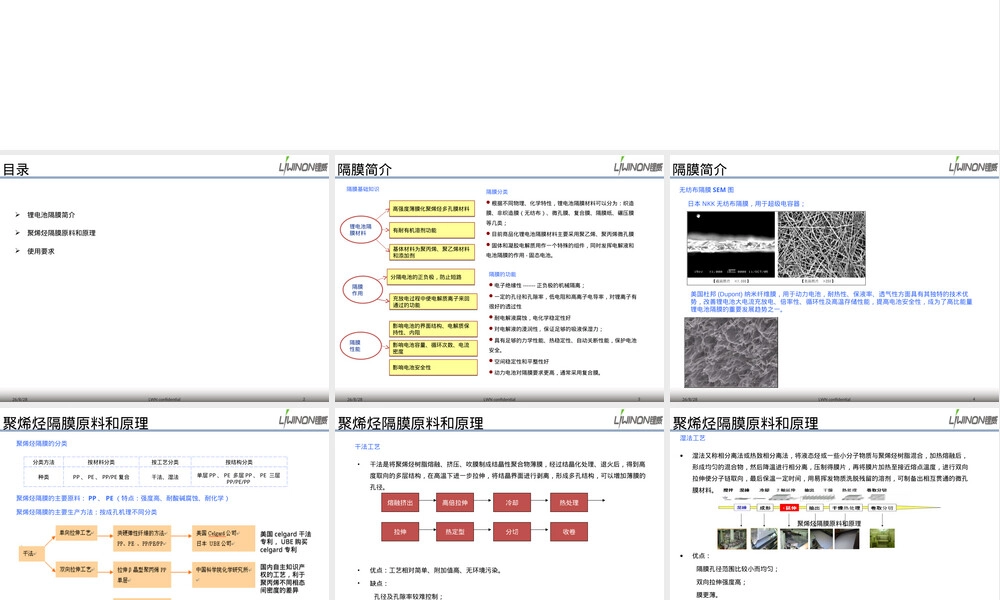Select the fibrous network SEM image
The width and height of the screenshot is (1000, 600).
(821, 244)
